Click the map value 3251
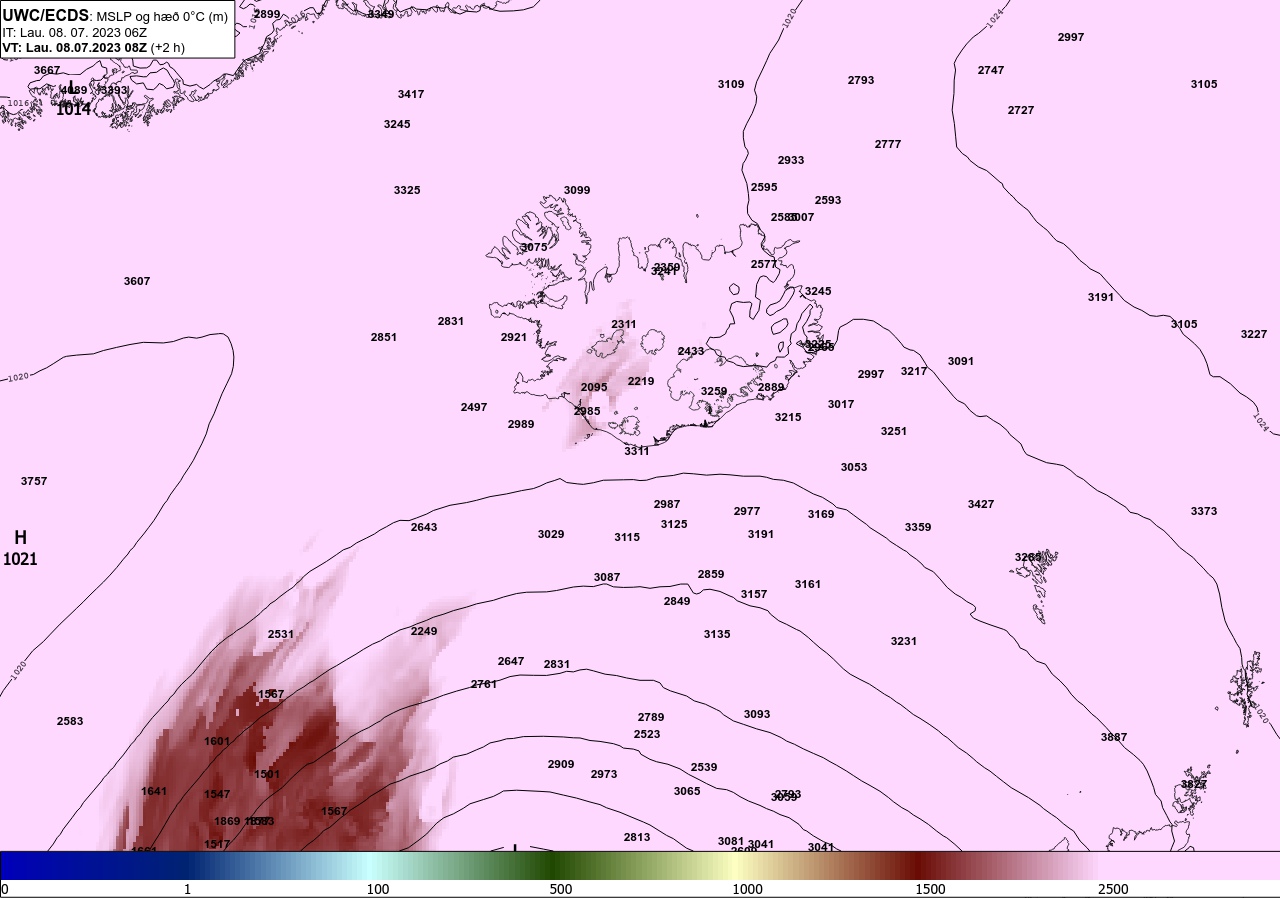The height and width of the screenshot is (898, 1280). [x=894, y=431]
